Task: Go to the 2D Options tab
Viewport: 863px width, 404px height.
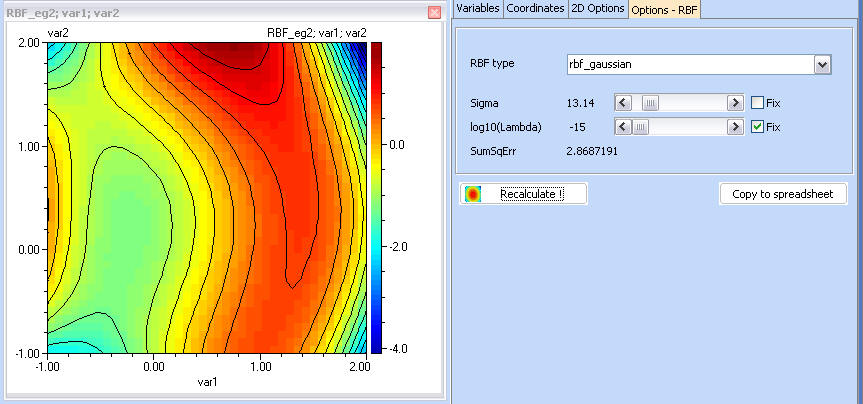Action: [x=597, y=8]
